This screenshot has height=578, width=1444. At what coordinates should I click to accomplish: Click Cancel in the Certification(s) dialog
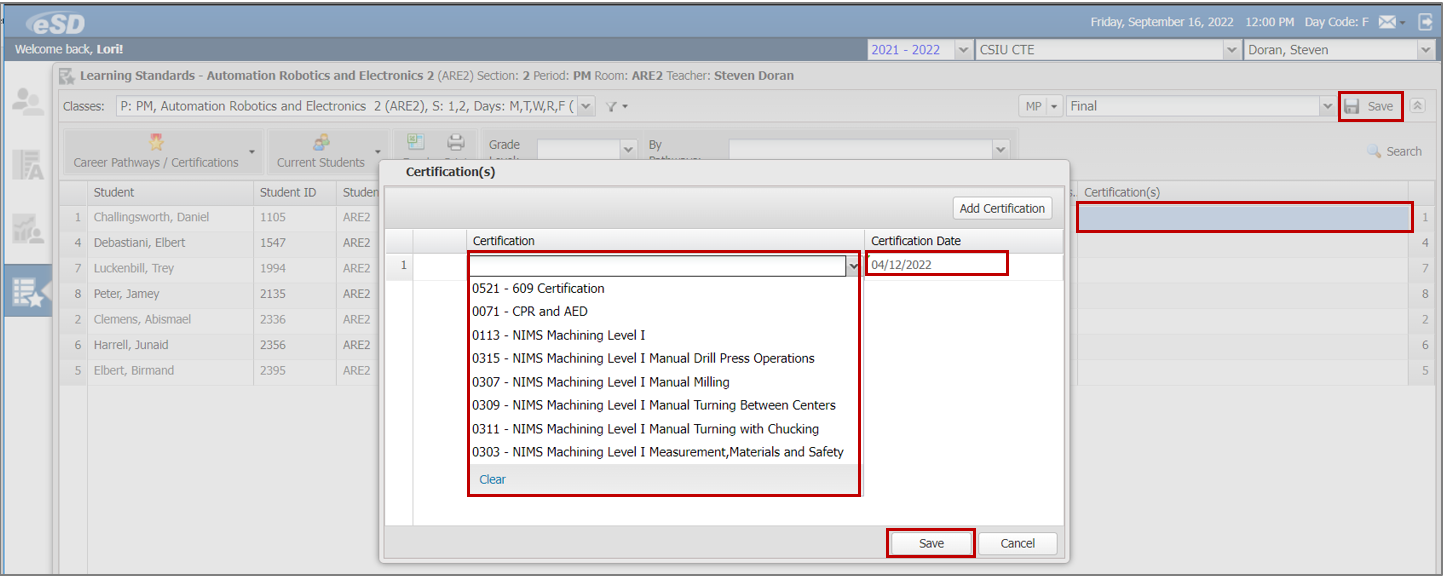click(x=1017, y=543)
